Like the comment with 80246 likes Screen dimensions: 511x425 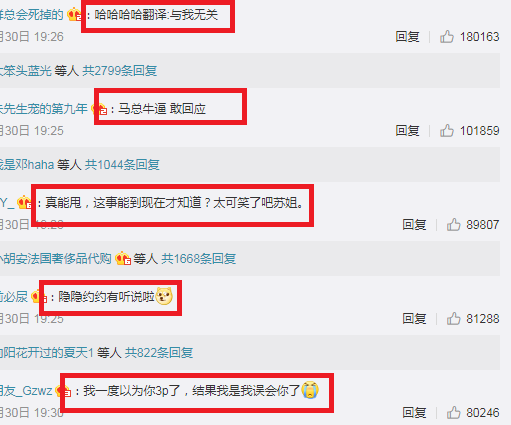tap(453, 412)
